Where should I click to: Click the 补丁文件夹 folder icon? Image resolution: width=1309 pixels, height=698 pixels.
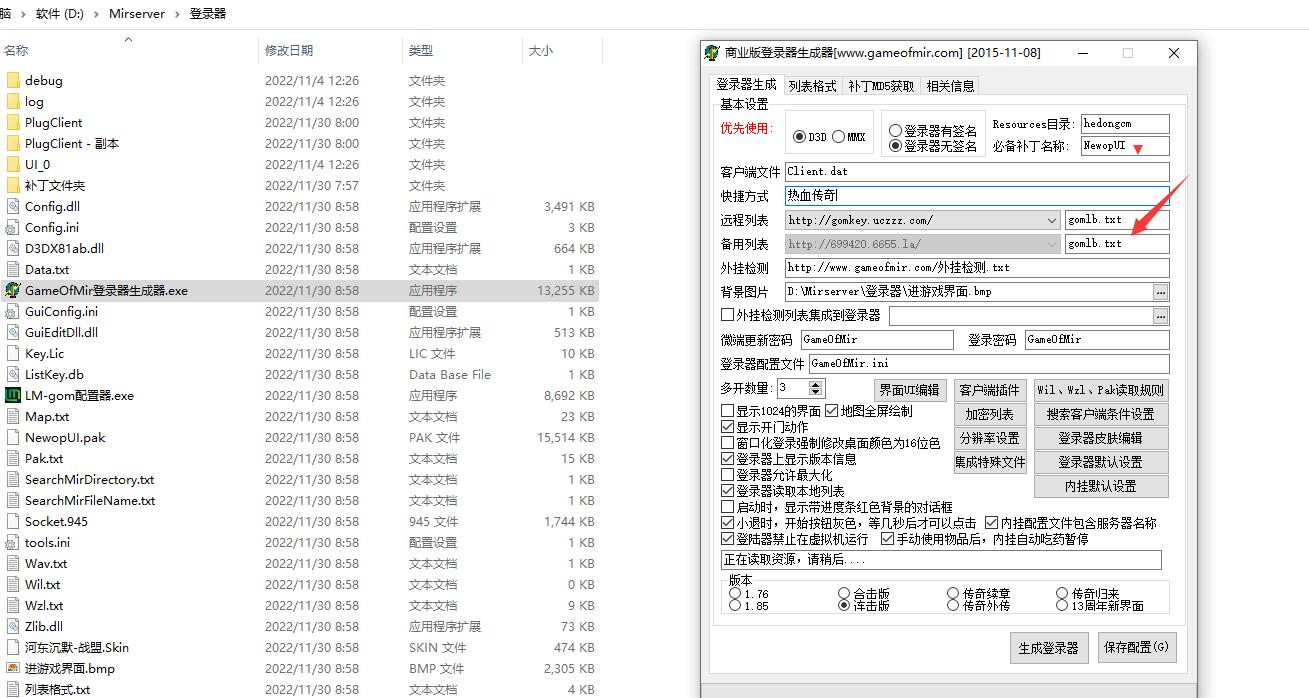point(13,185)
